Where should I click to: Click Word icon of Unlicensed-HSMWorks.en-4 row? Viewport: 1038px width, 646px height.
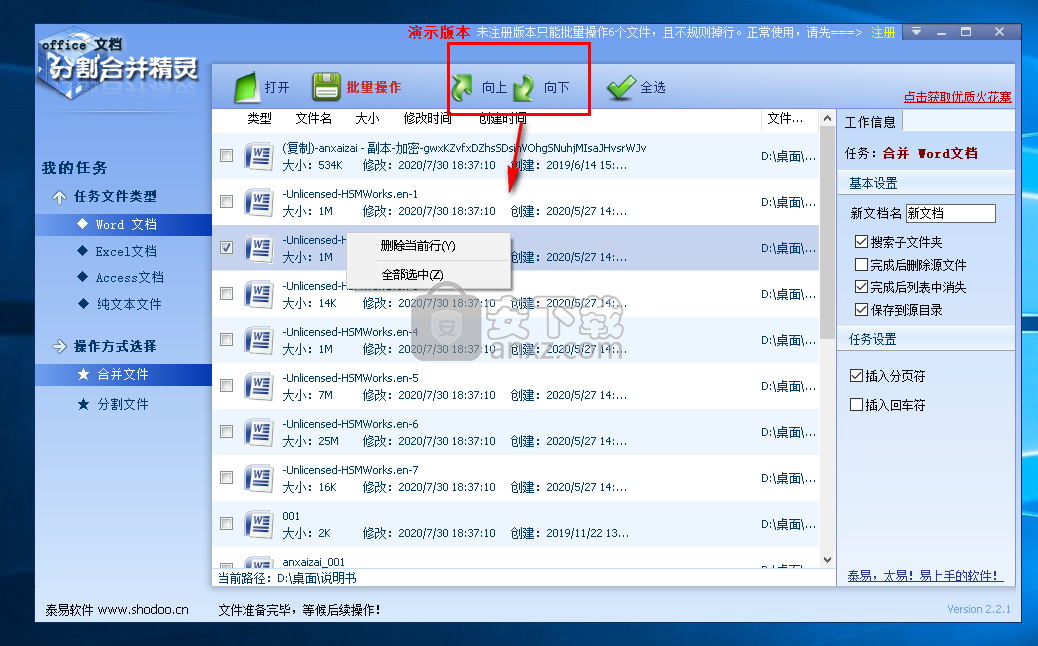(259, 340)
